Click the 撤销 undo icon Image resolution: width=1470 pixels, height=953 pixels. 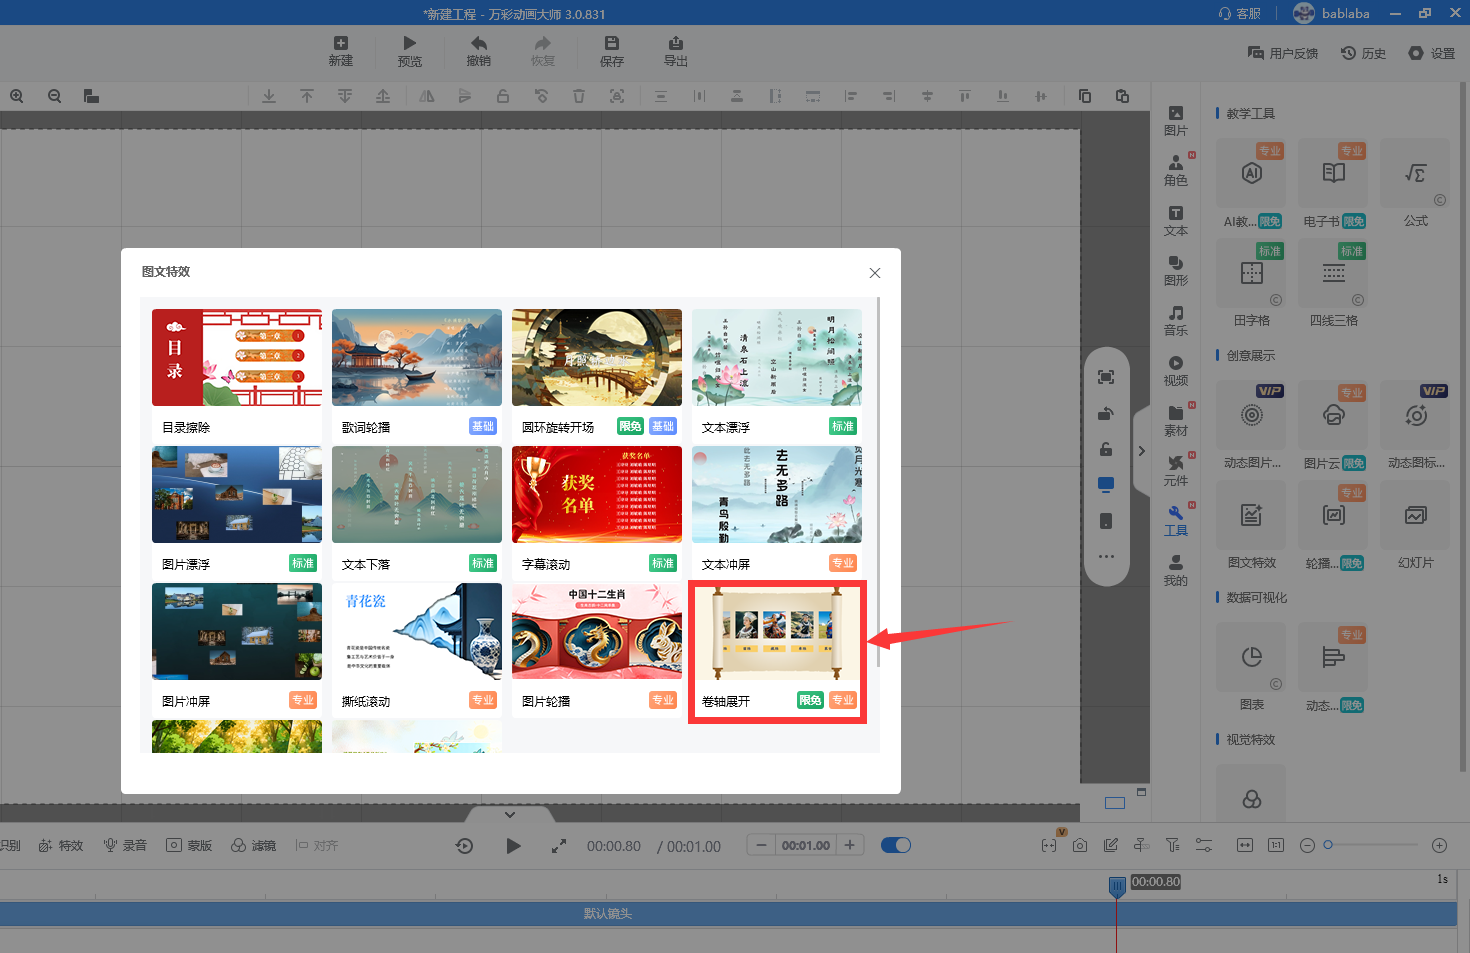pyautogui.click(x=479, y=43)
